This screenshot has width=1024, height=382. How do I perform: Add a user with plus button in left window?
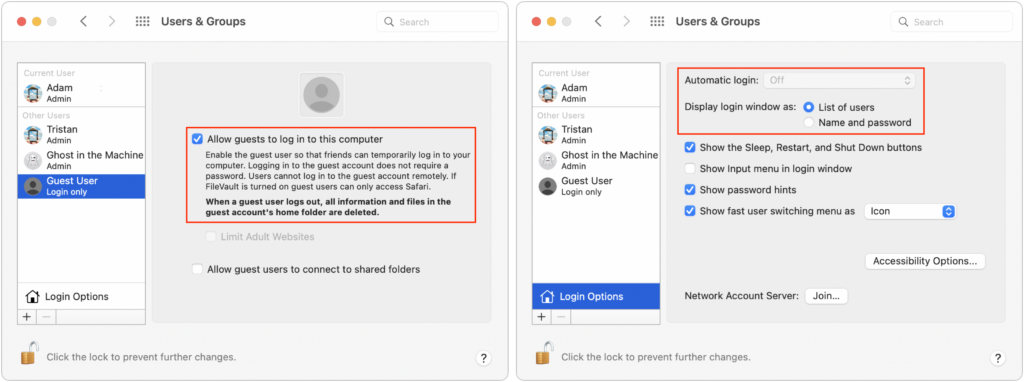pos(27,317)
